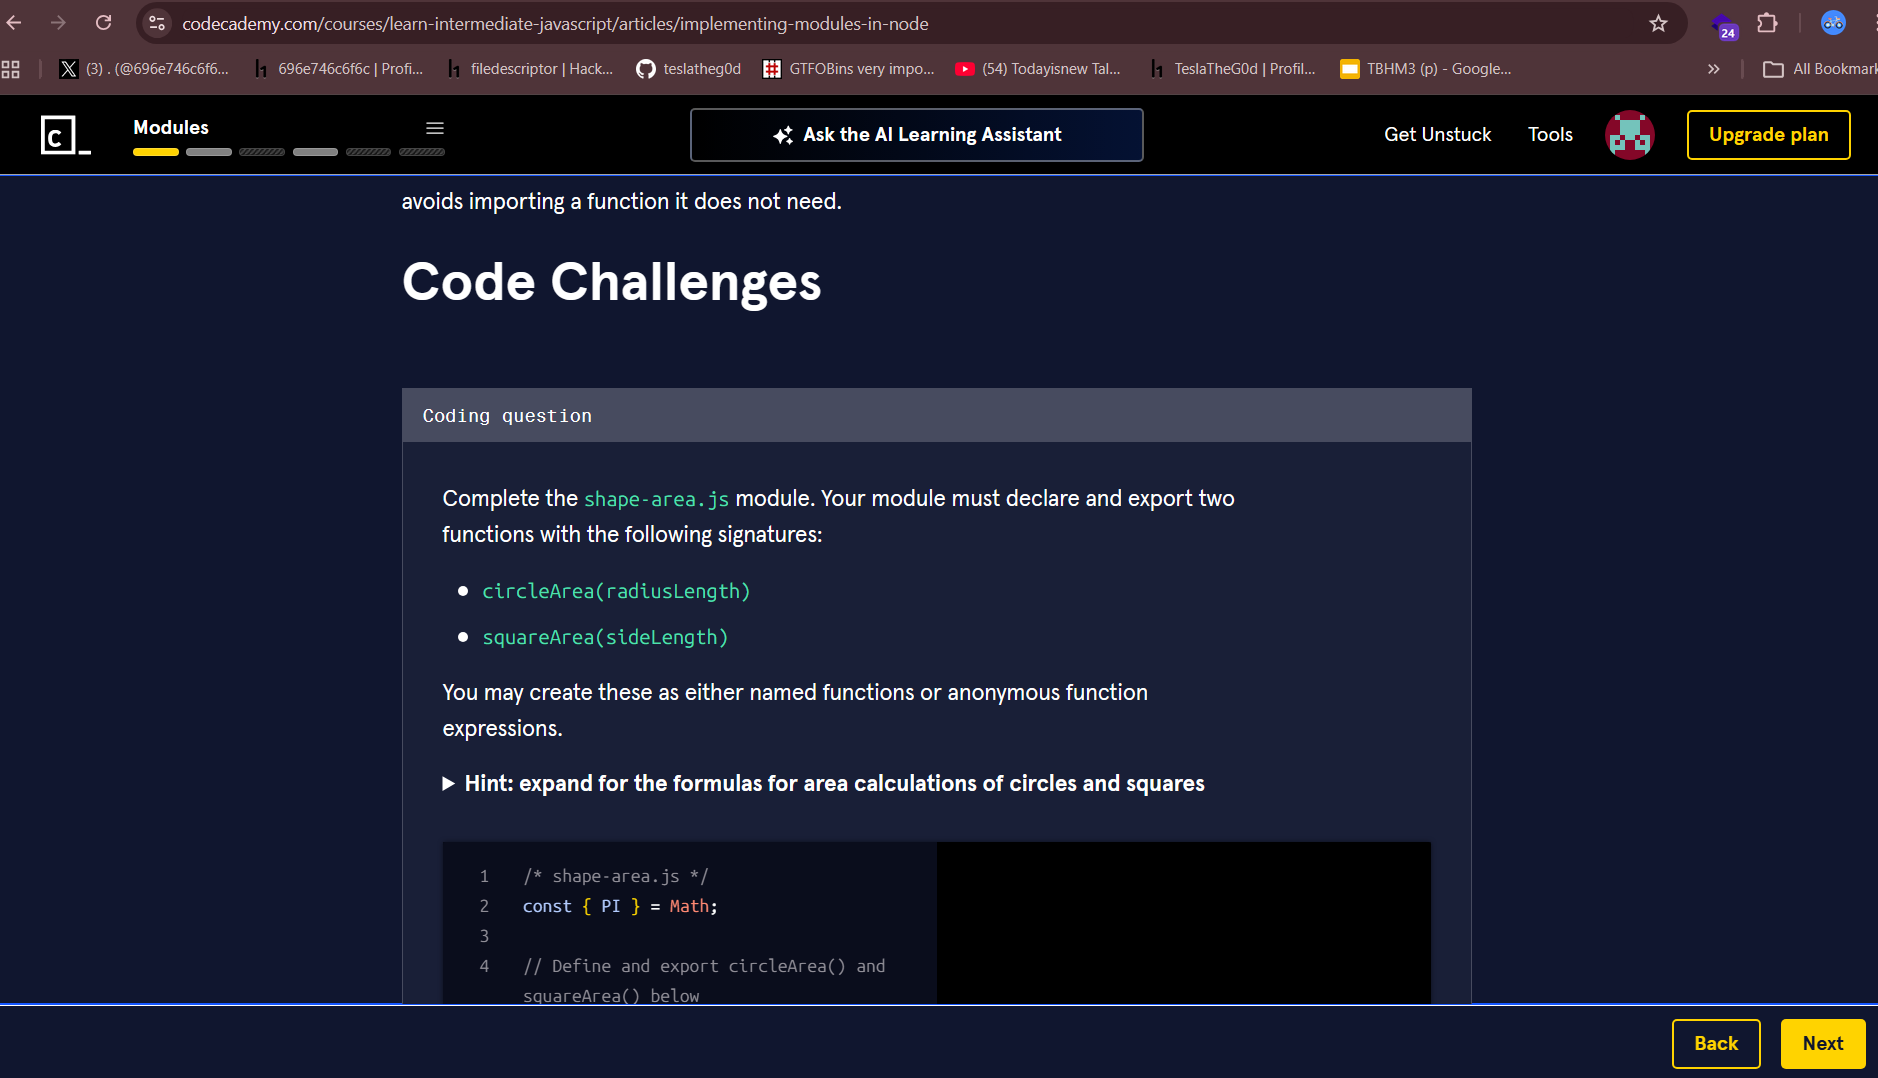This screenshot has height=1078, width=1878.
Task: Open the Get Unstuck menu
Action: (1437, 135)
